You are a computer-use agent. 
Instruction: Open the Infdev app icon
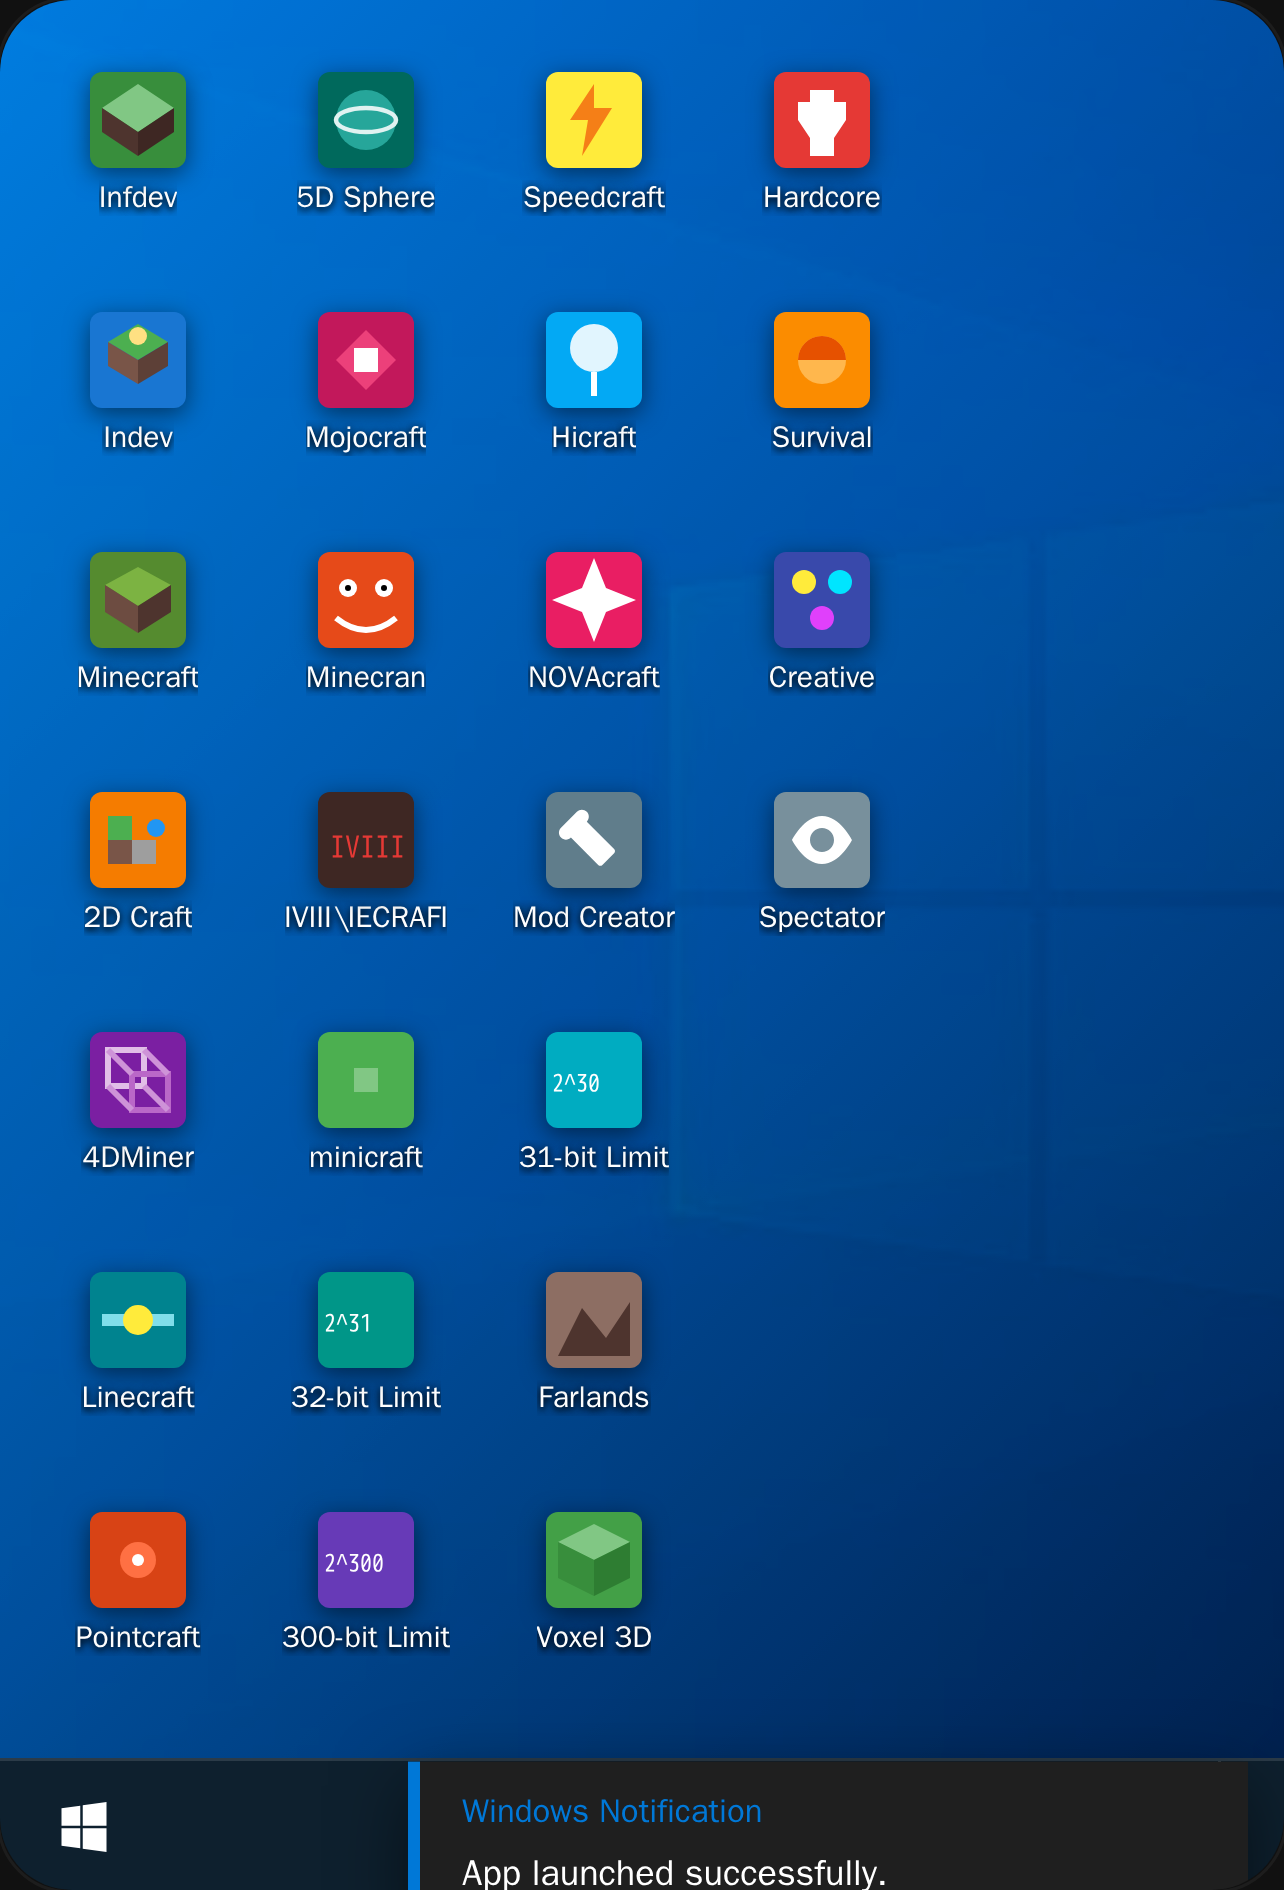(x=138, y=120)
